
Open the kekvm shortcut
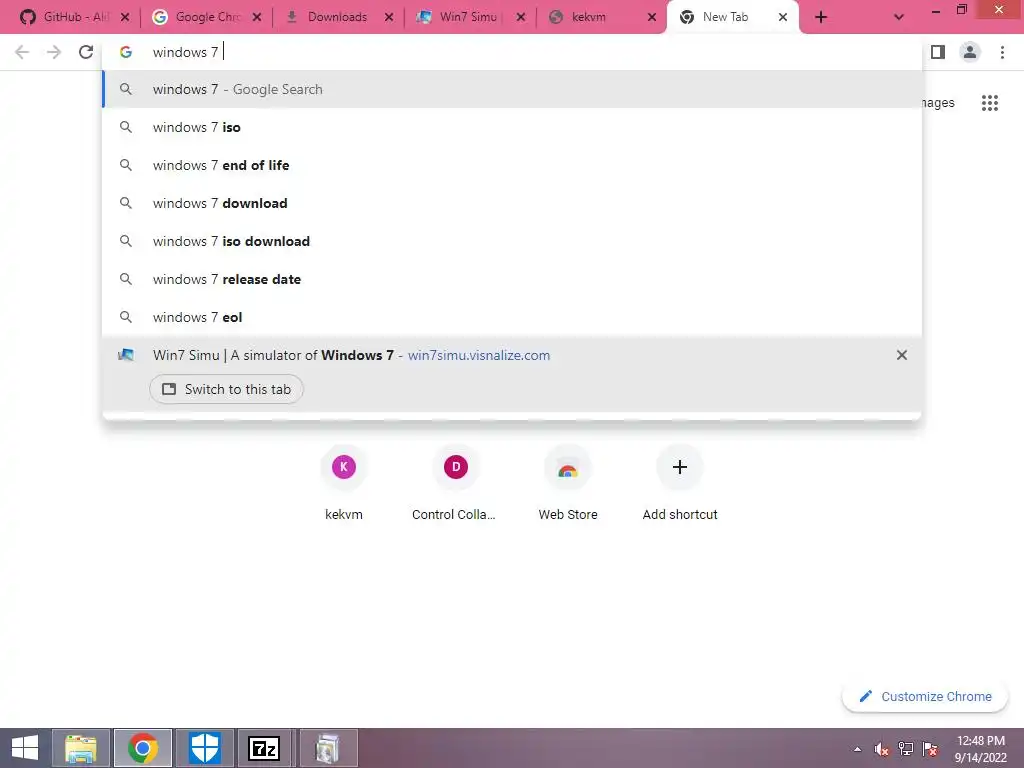pos(344,484)
